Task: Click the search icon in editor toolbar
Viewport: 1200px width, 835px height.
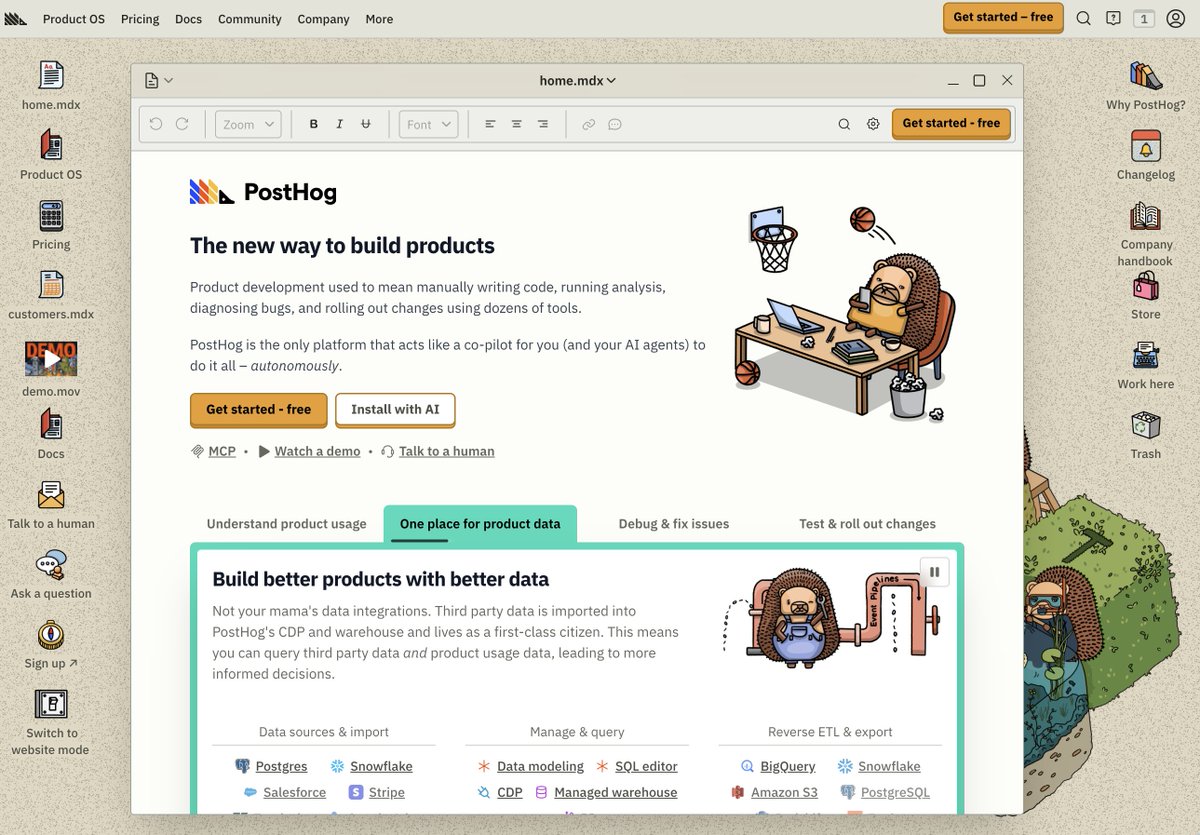Action: click(844, 124)
